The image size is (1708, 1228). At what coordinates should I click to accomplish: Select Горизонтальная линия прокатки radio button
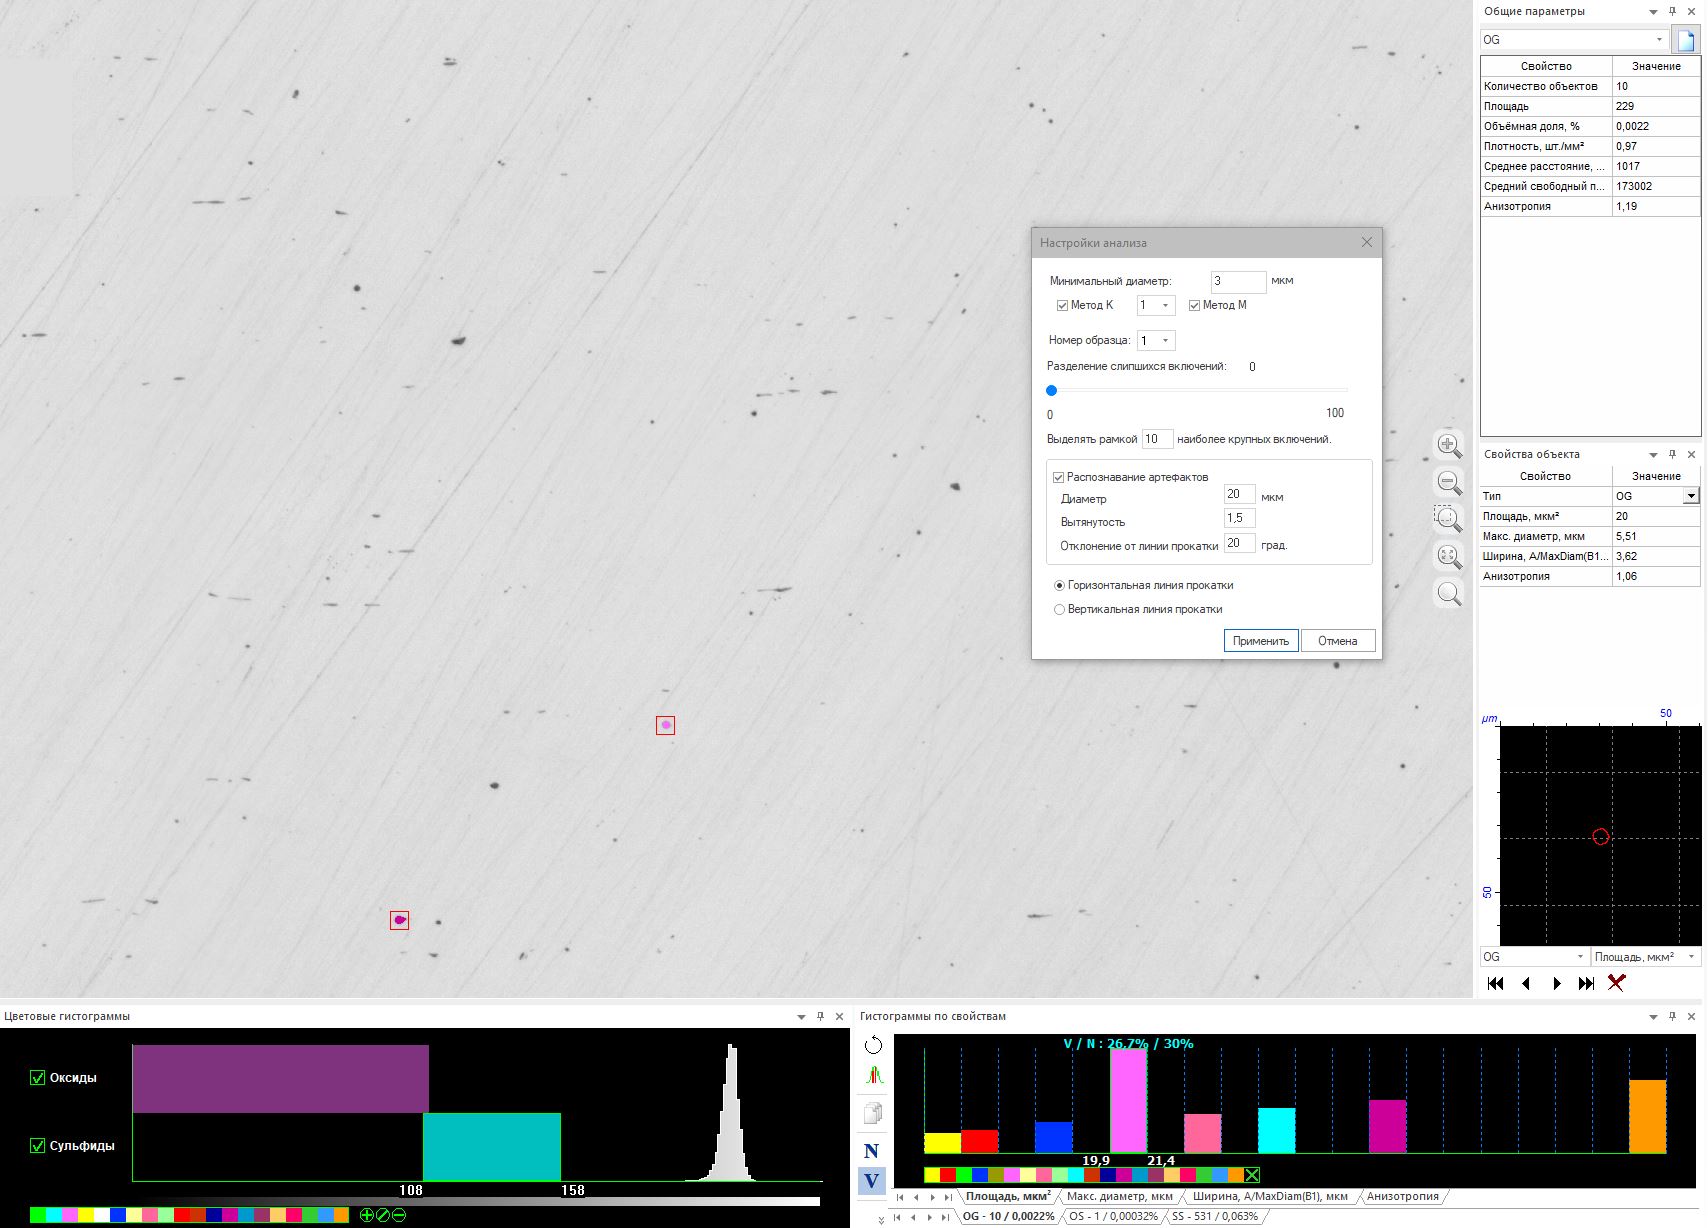tap(1060, 585)
